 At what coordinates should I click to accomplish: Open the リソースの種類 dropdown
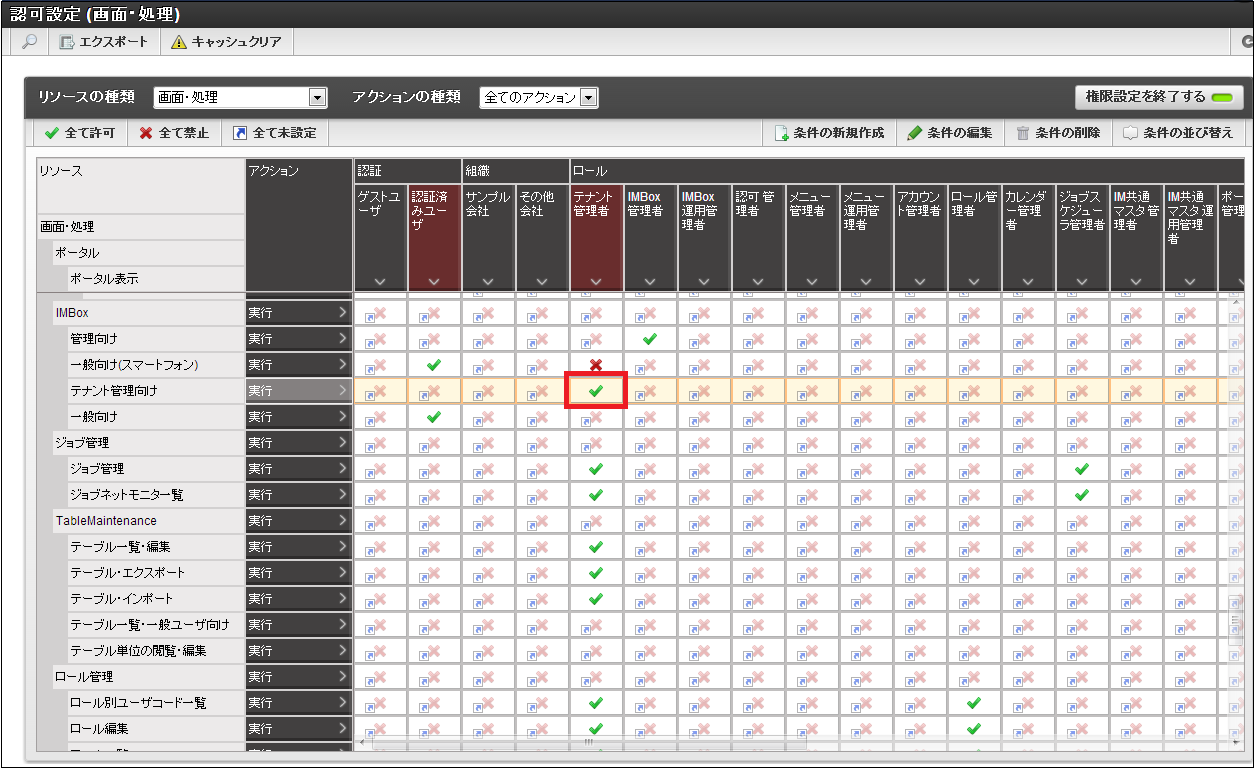(x=240, y=98)
